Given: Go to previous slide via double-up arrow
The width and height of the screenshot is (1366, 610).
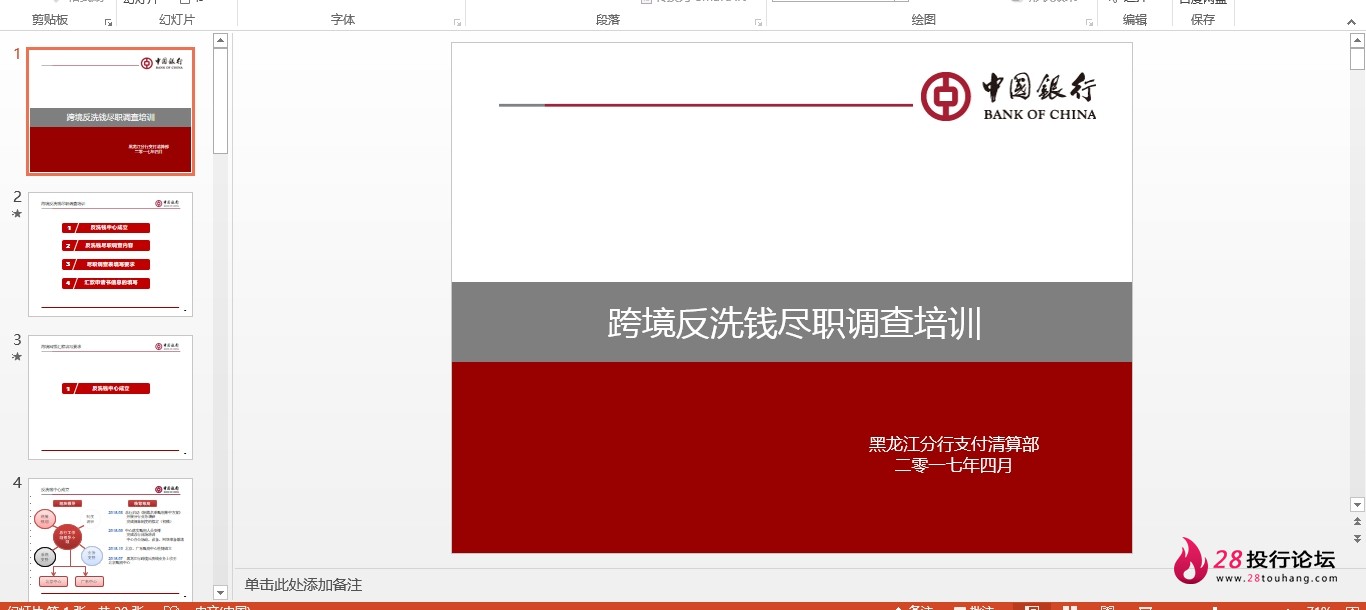Looking at the screenshot, I should [1357, 521].
